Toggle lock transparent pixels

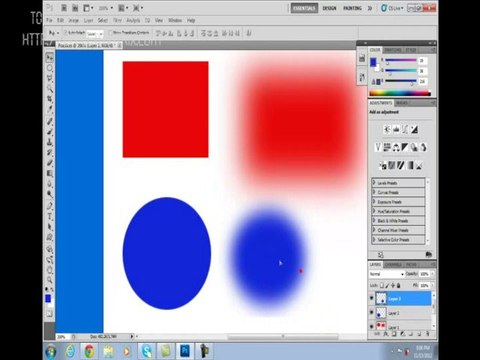(382, 286)
